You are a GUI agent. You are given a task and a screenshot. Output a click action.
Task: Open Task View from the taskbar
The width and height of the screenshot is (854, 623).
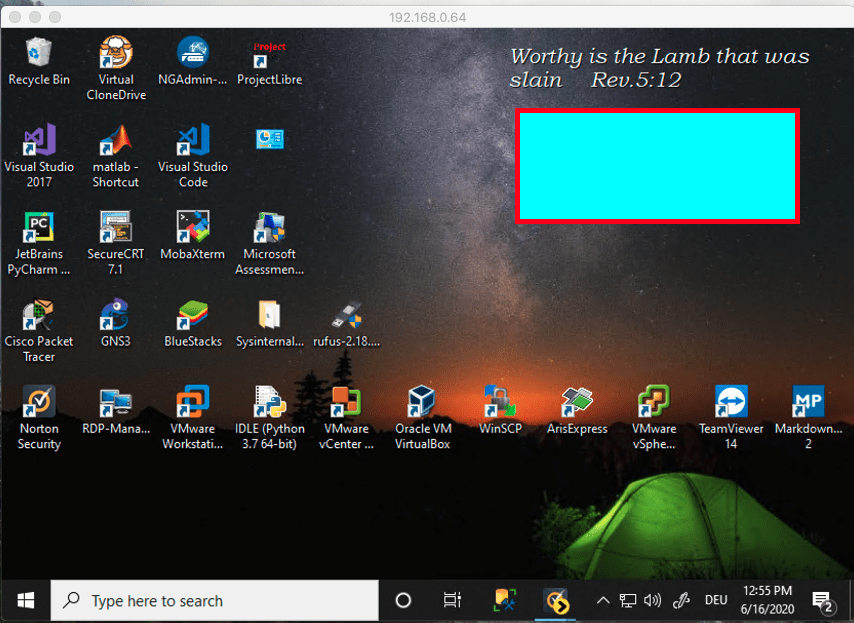(x=452, y=600)
